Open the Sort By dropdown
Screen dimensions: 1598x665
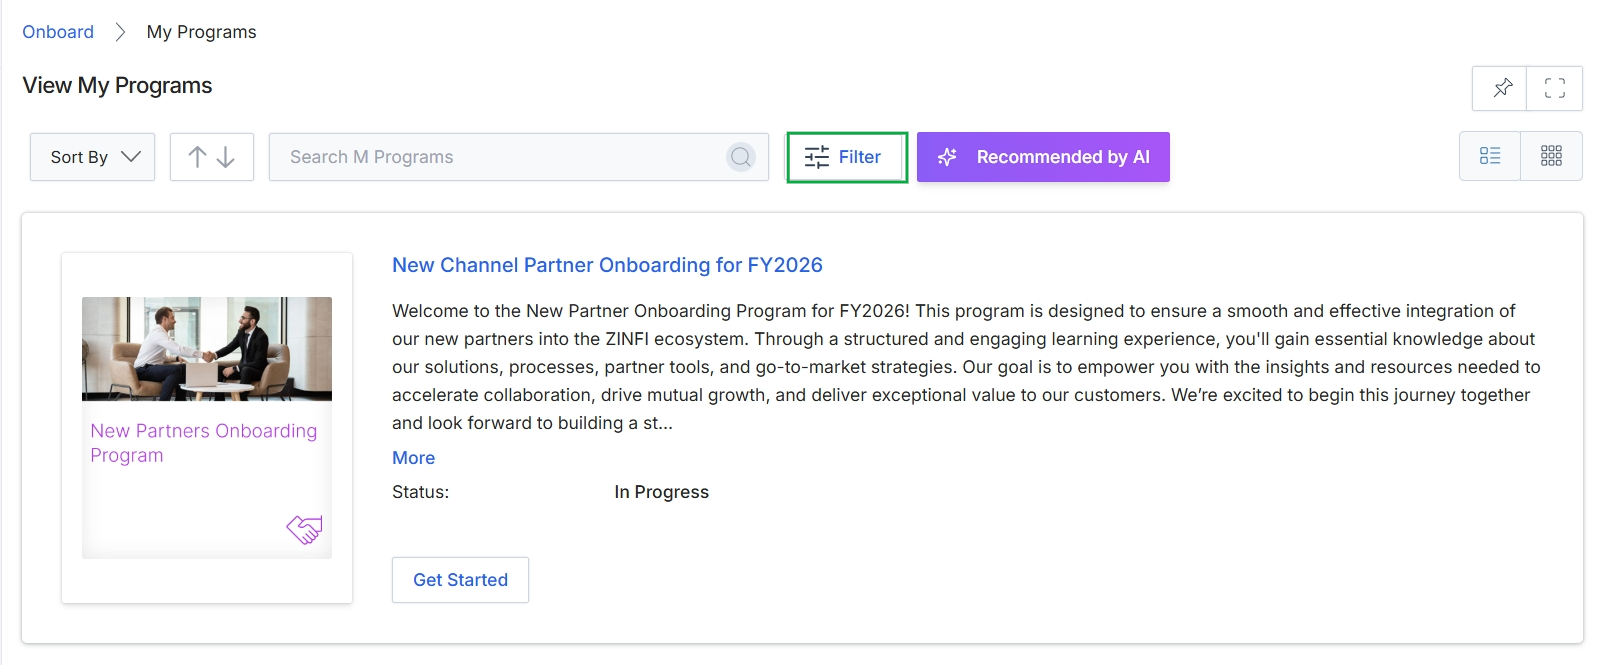pyautogui.click(x=92, y=157)
